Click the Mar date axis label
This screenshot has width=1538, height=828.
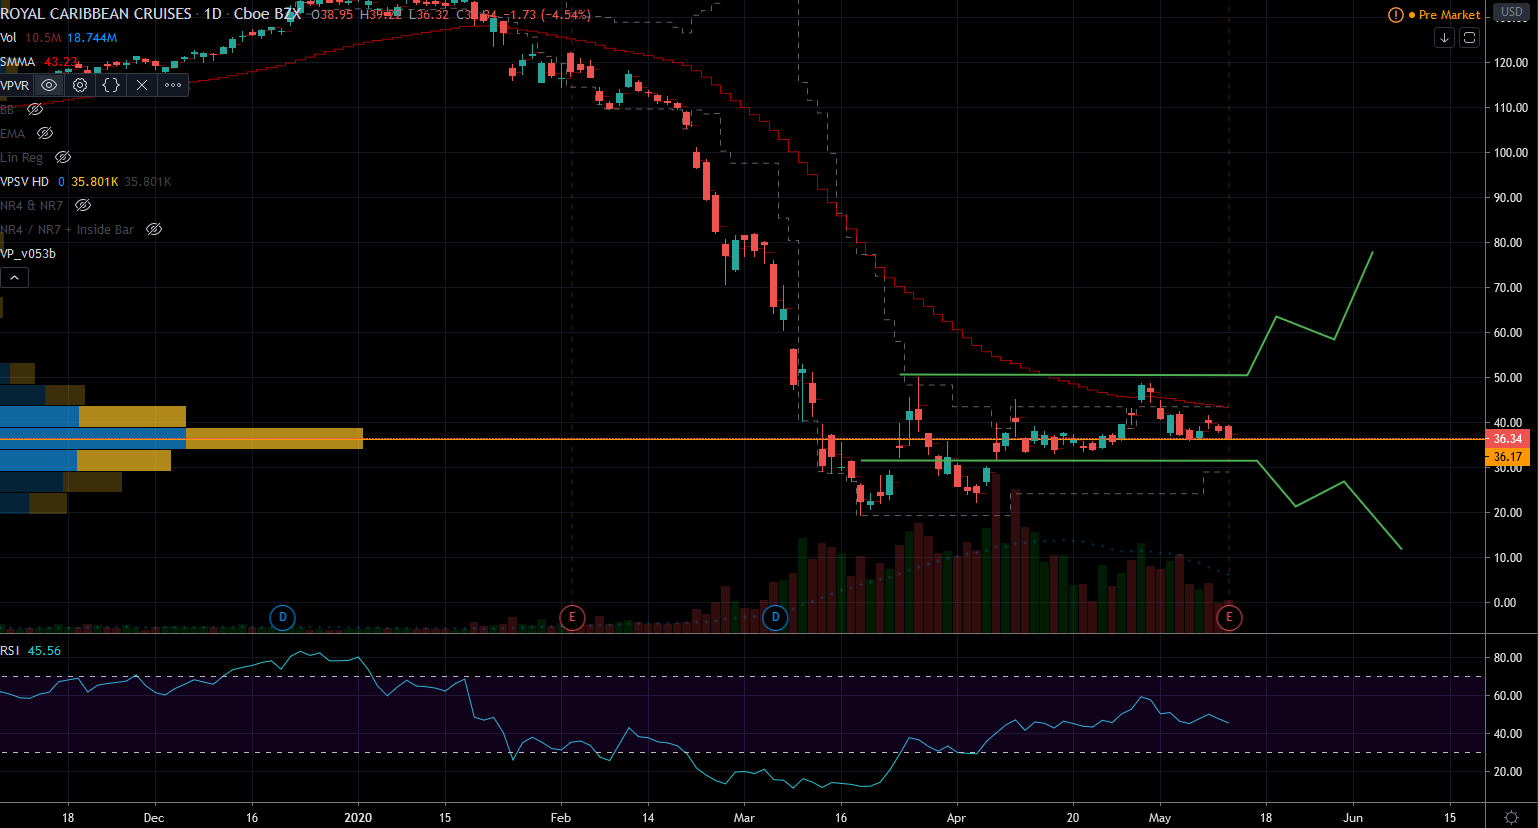pyautogui.click(x=744, y=817)
